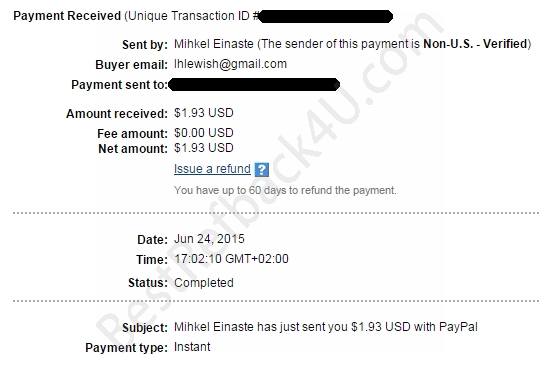Click the Fee amount value $0.00 USD
The width and height of the screenshot is (540, 366).
[x=204, y=133]
